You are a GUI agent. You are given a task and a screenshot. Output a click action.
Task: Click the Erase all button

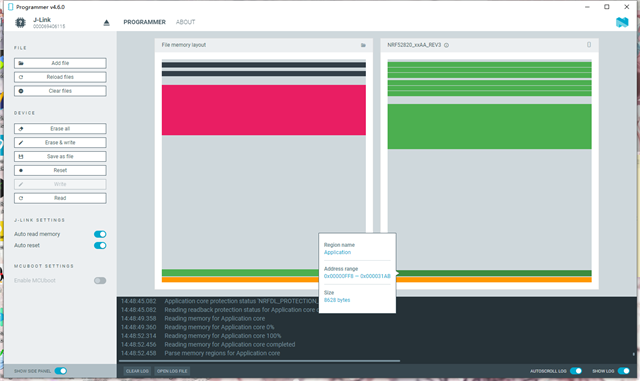(60, 129)
